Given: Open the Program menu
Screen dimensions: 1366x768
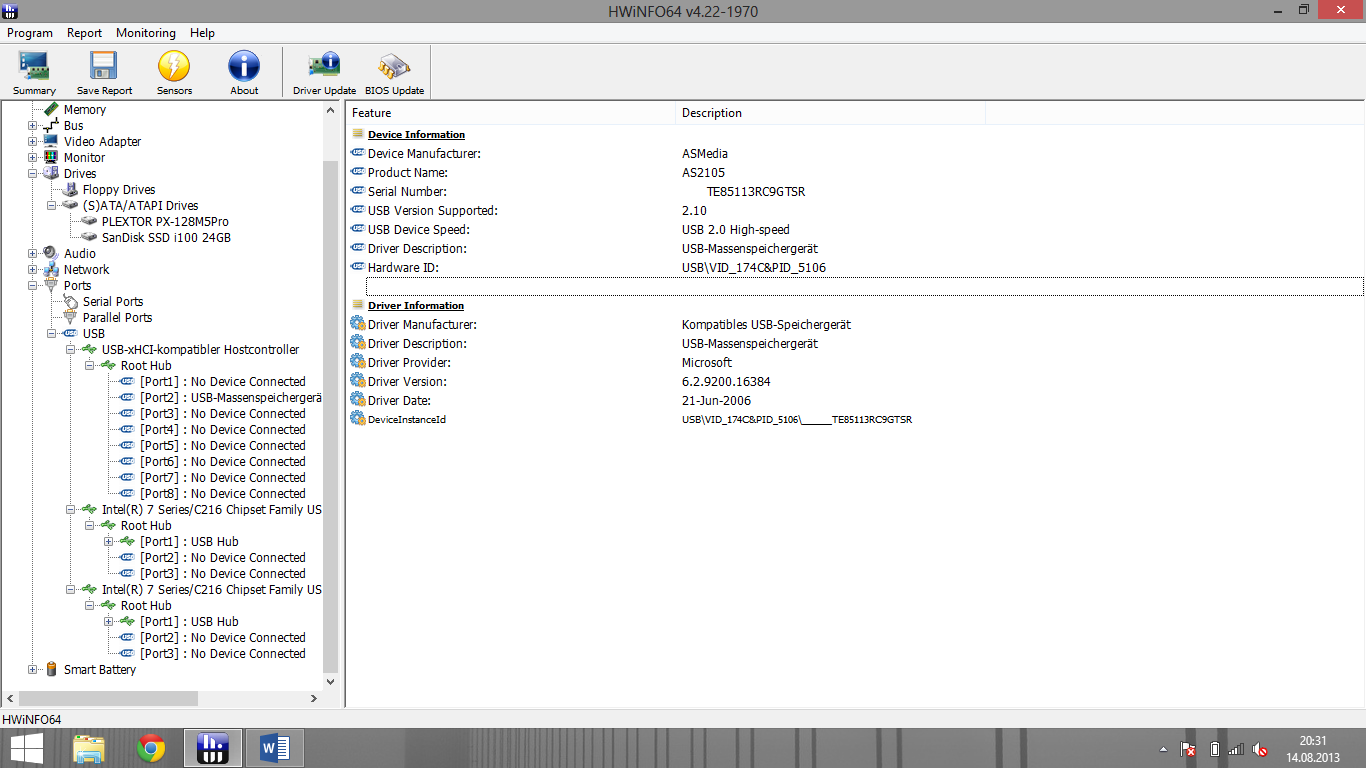Looking at the screenshot, I should pyautogui.click(x=30, y=33).
